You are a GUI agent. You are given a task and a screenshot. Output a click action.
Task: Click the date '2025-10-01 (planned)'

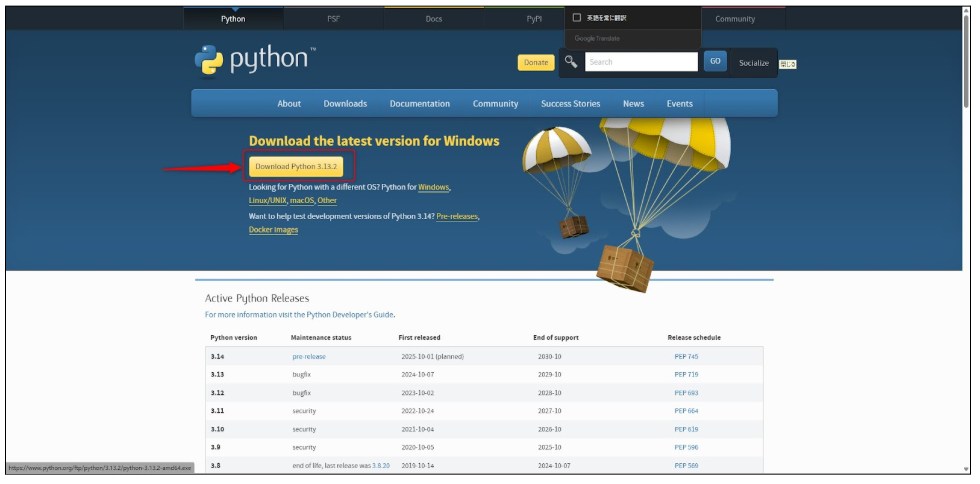432,356
